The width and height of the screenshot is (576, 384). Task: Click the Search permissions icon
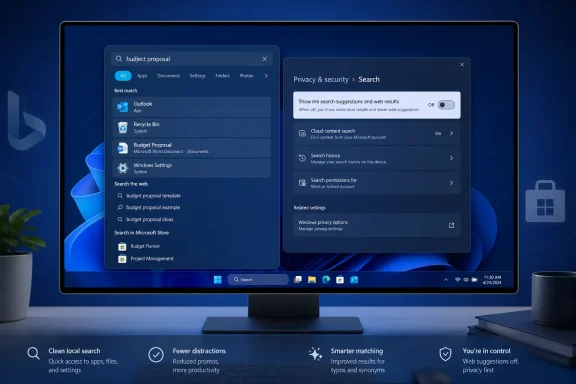[x=302, y=183]
